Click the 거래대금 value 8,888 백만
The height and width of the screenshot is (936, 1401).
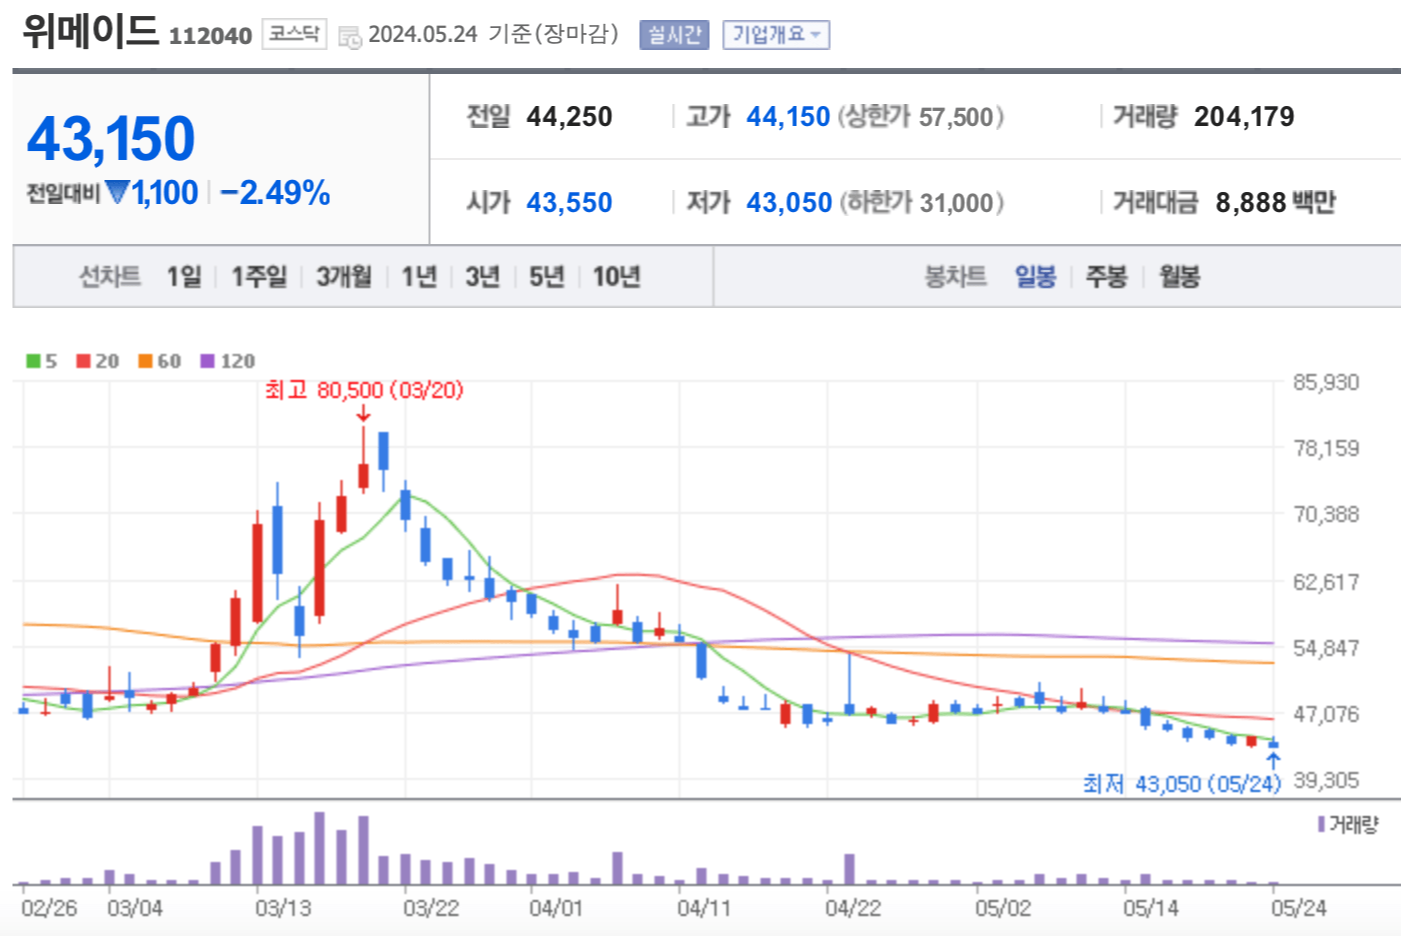(x=1276, y=203)
